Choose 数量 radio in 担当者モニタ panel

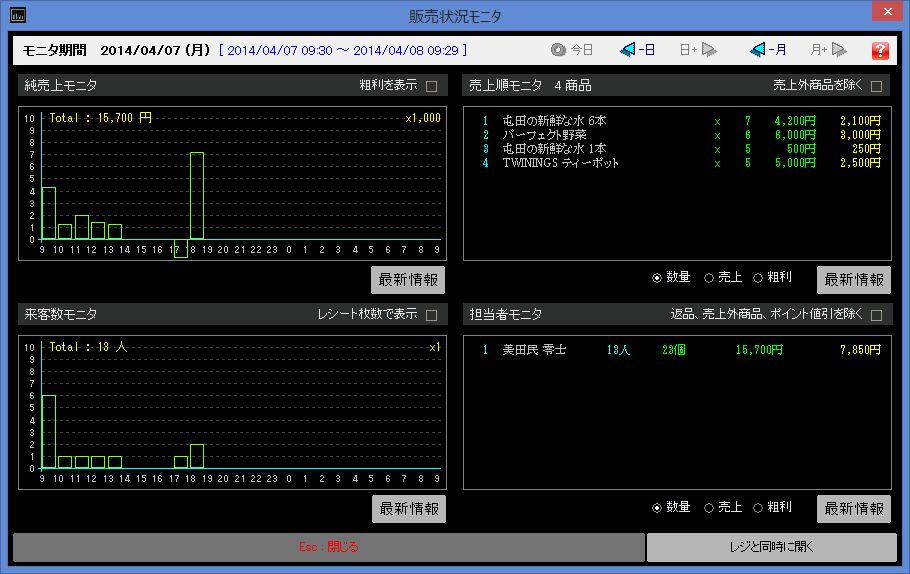(657, 508)
